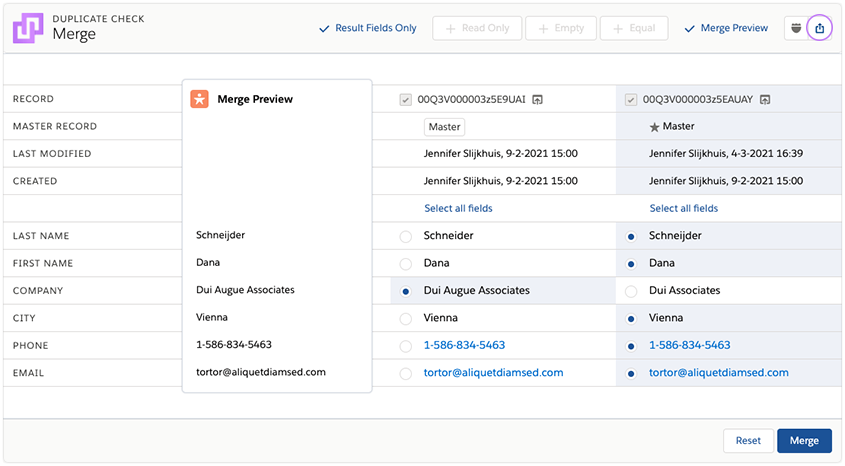Screen dimensions: 845x466
Task: Choose first record's first name Dana radio
Action: pyautogui.click(x=405, y=264)
